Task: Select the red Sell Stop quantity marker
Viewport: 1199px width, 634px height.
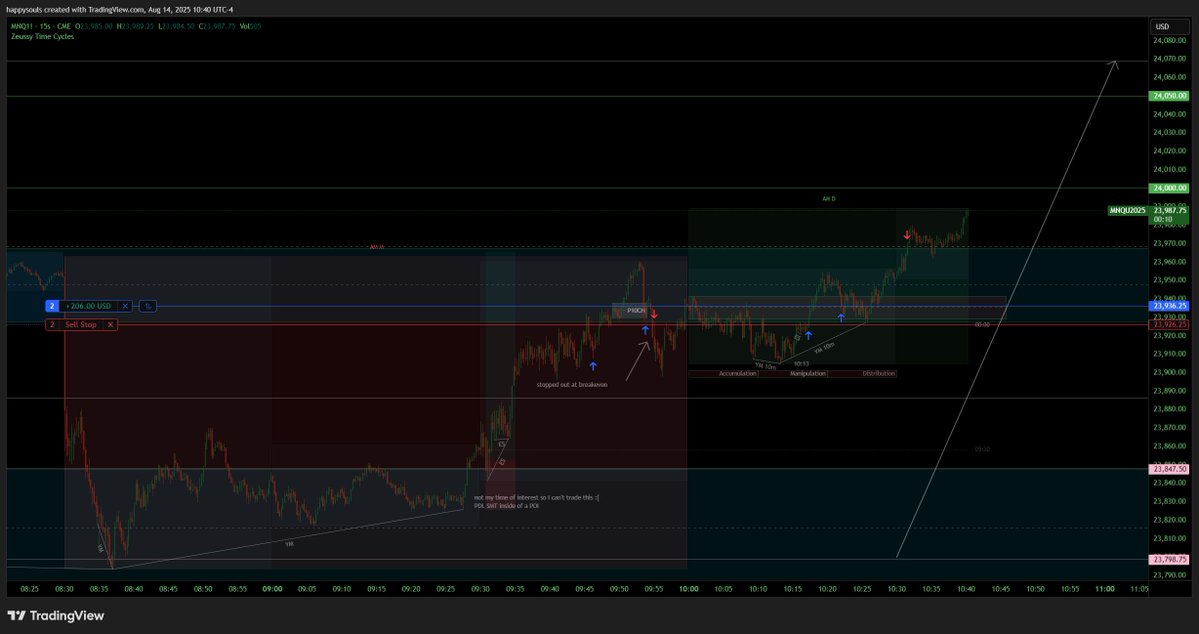Action: pyautogui.click(x=52, y=324)
